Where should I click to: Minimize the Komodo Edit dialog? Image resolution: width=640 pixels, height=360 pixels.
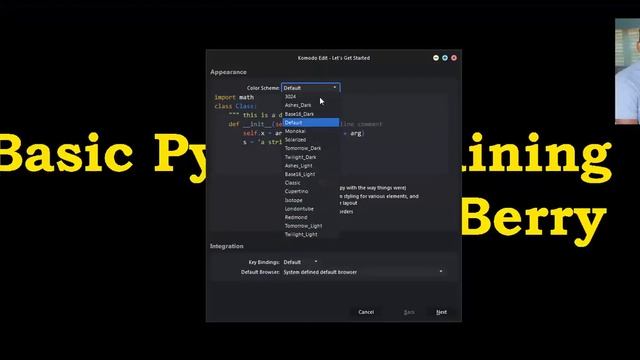[436, 58]
